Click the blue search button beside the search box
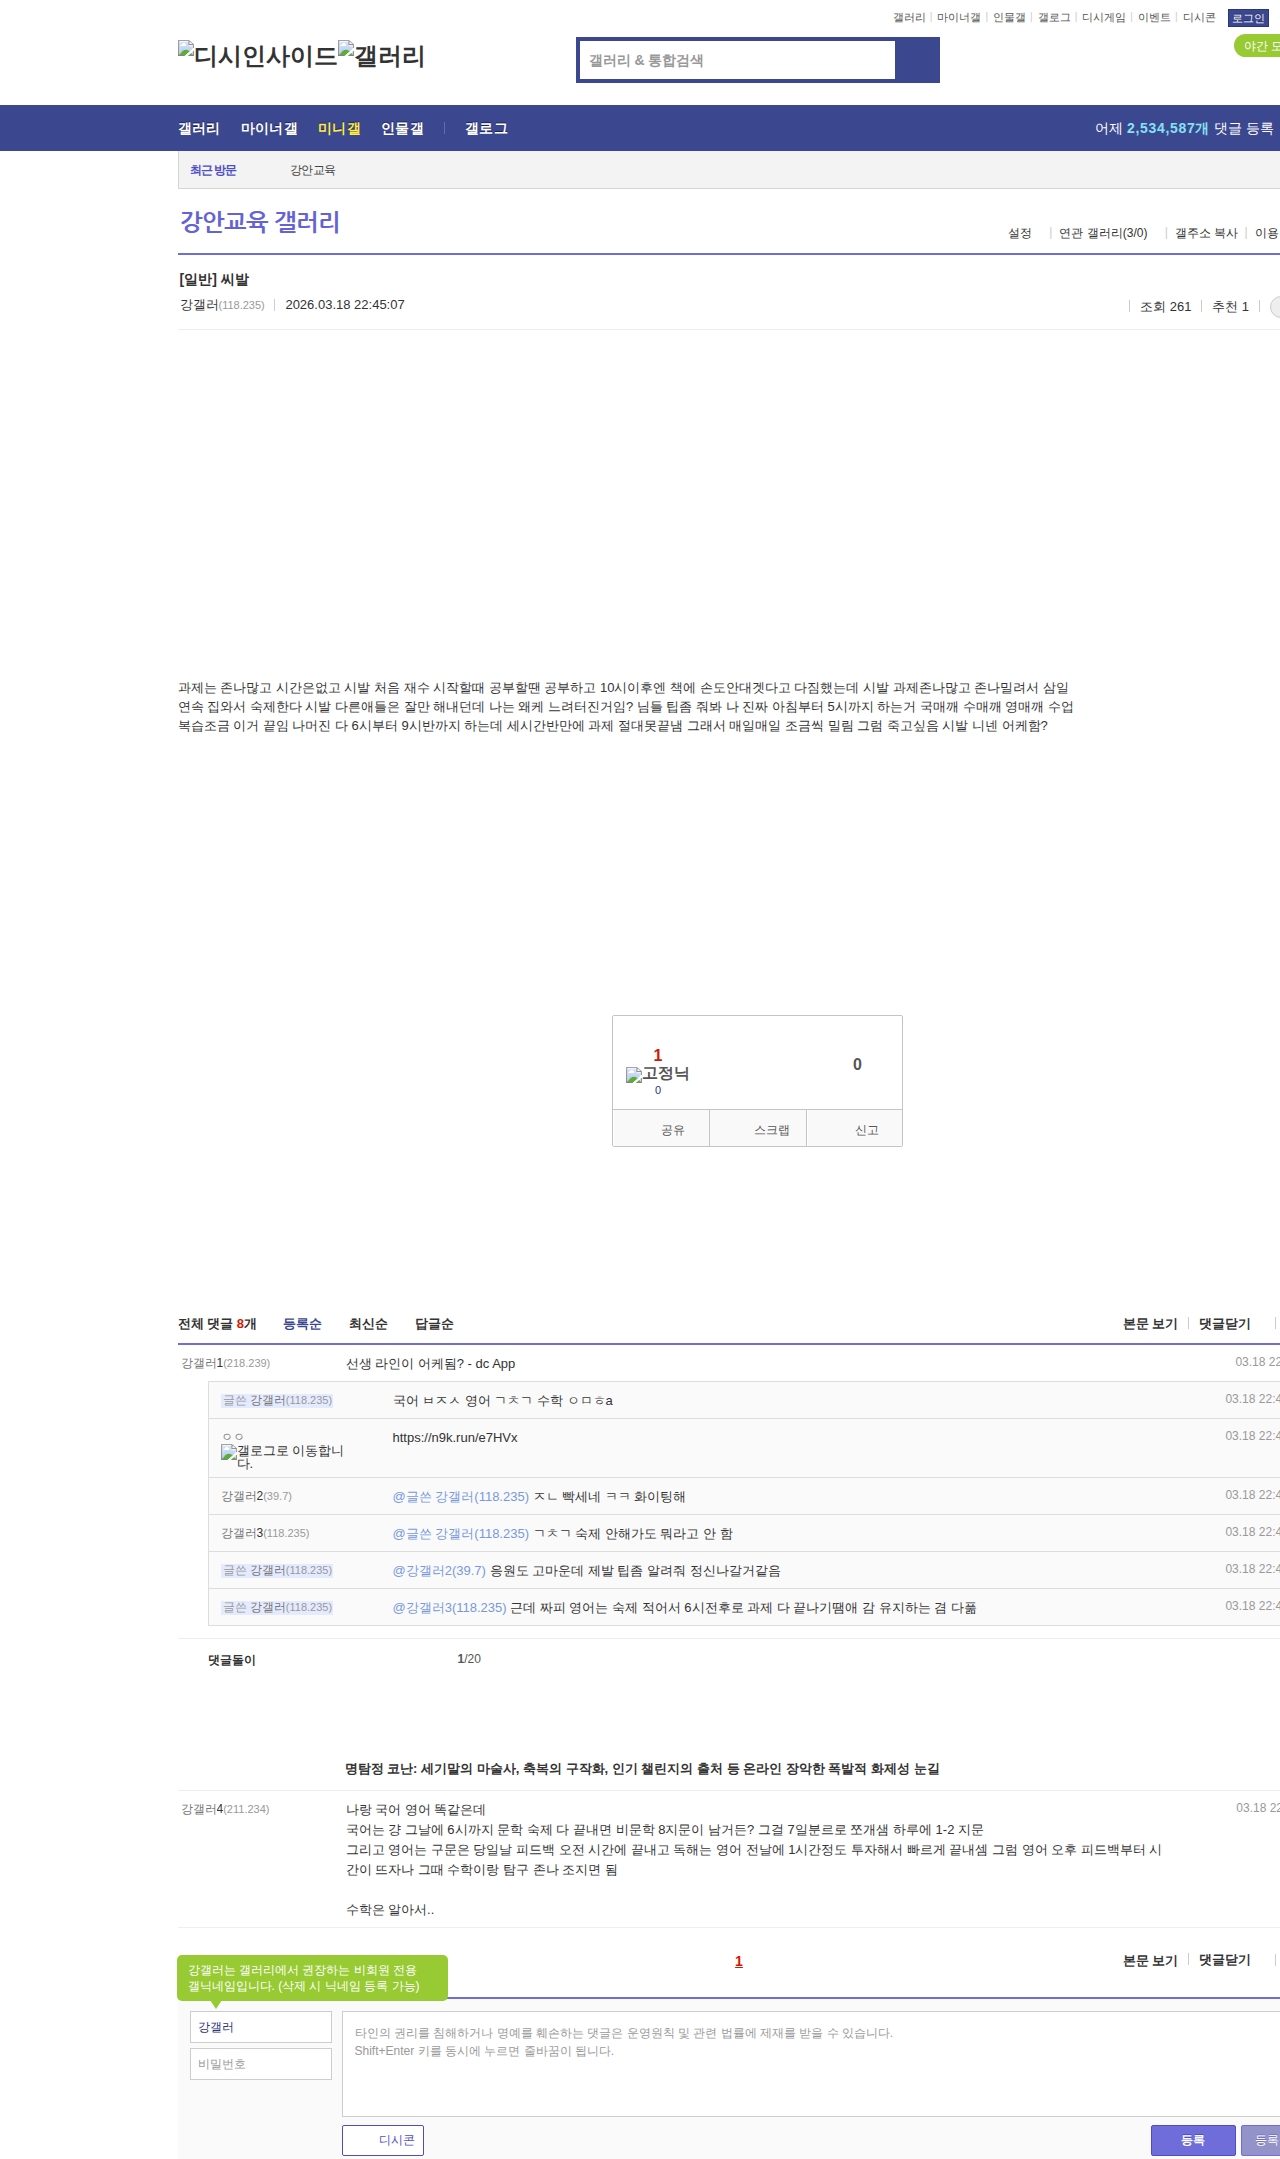This screenshot has width=1280, height=2159. 917,60
